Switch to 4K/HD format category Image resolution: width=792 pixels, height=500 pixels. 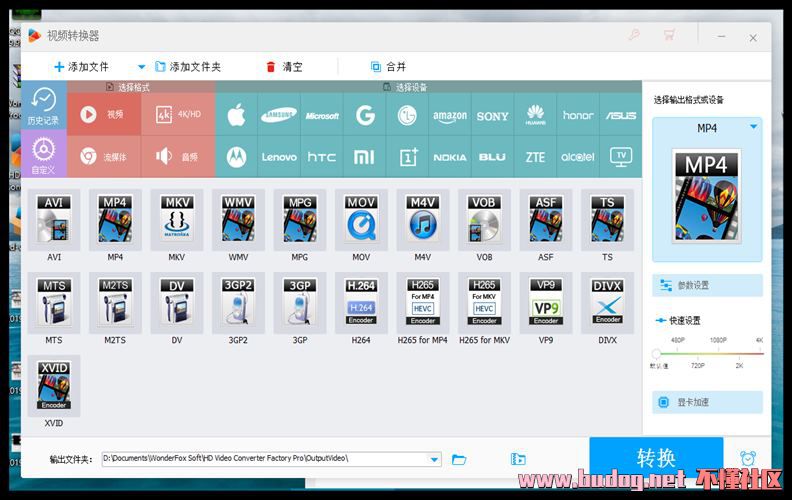coord(178,114)
